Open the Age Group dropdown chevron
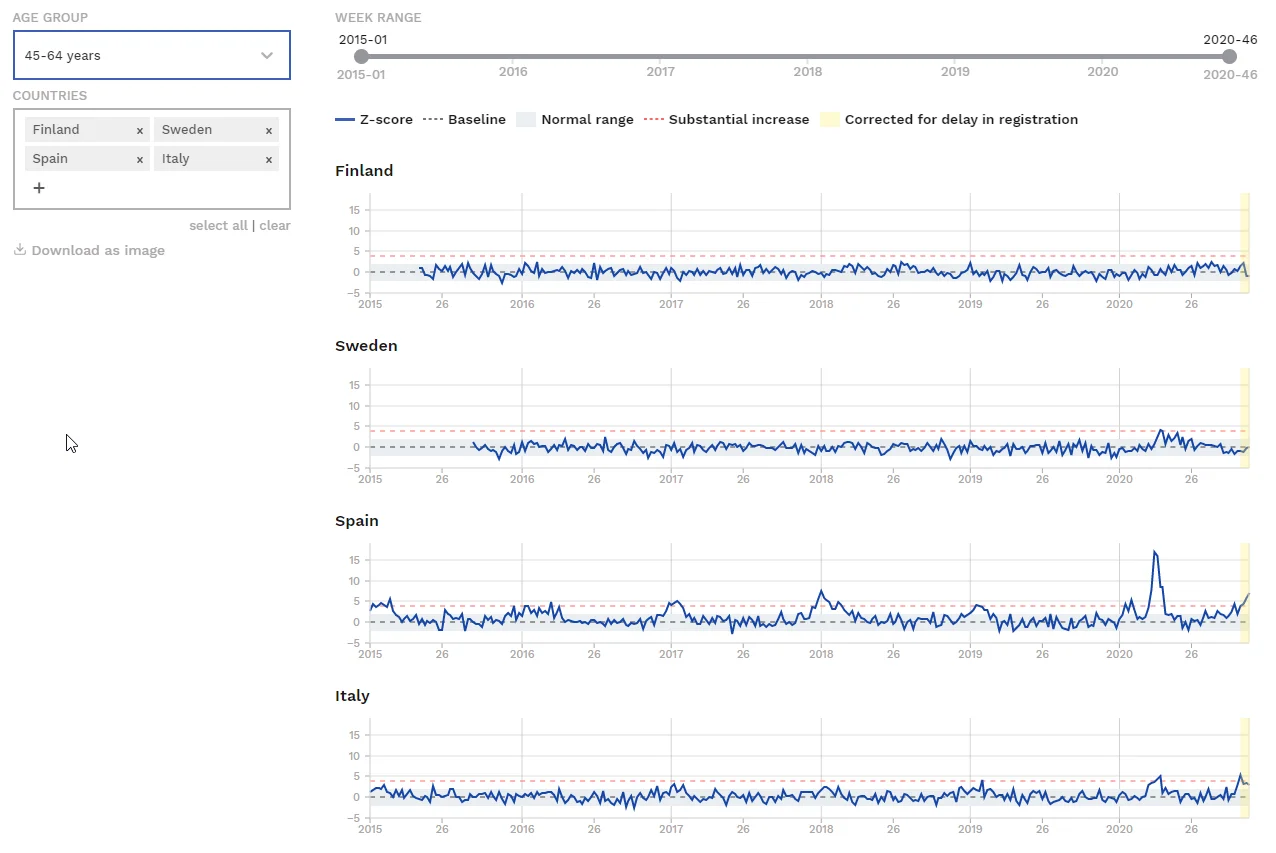 pos(267,56)
